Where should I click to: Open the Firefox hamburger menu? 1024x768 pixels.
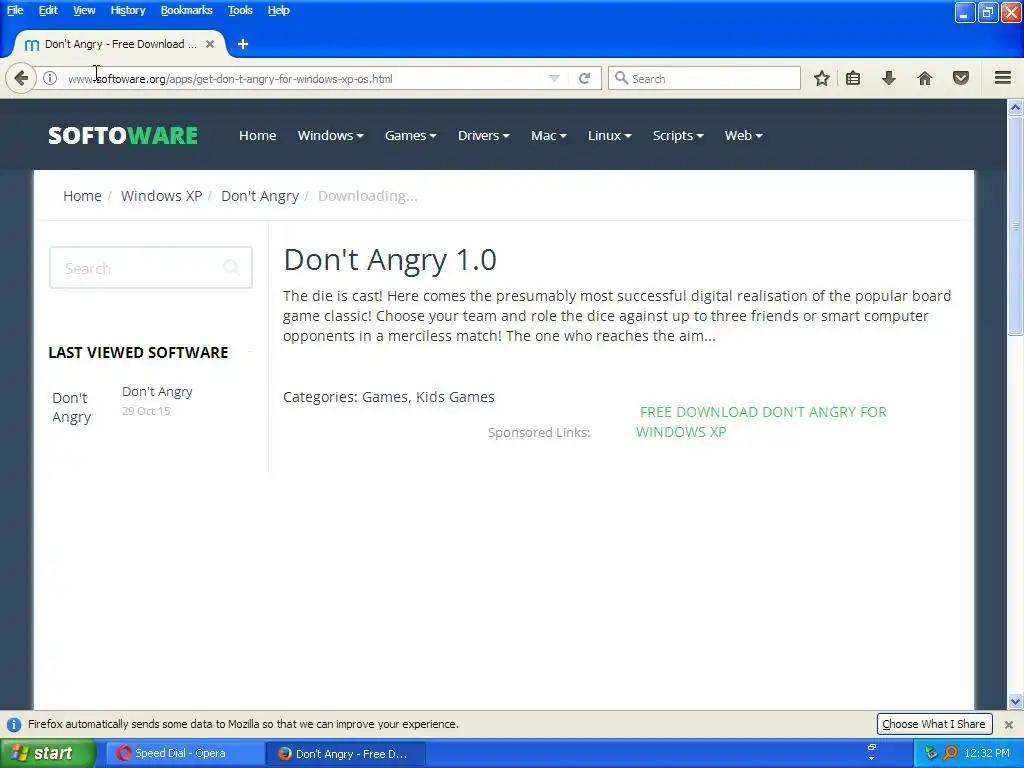pos(1003,78)
